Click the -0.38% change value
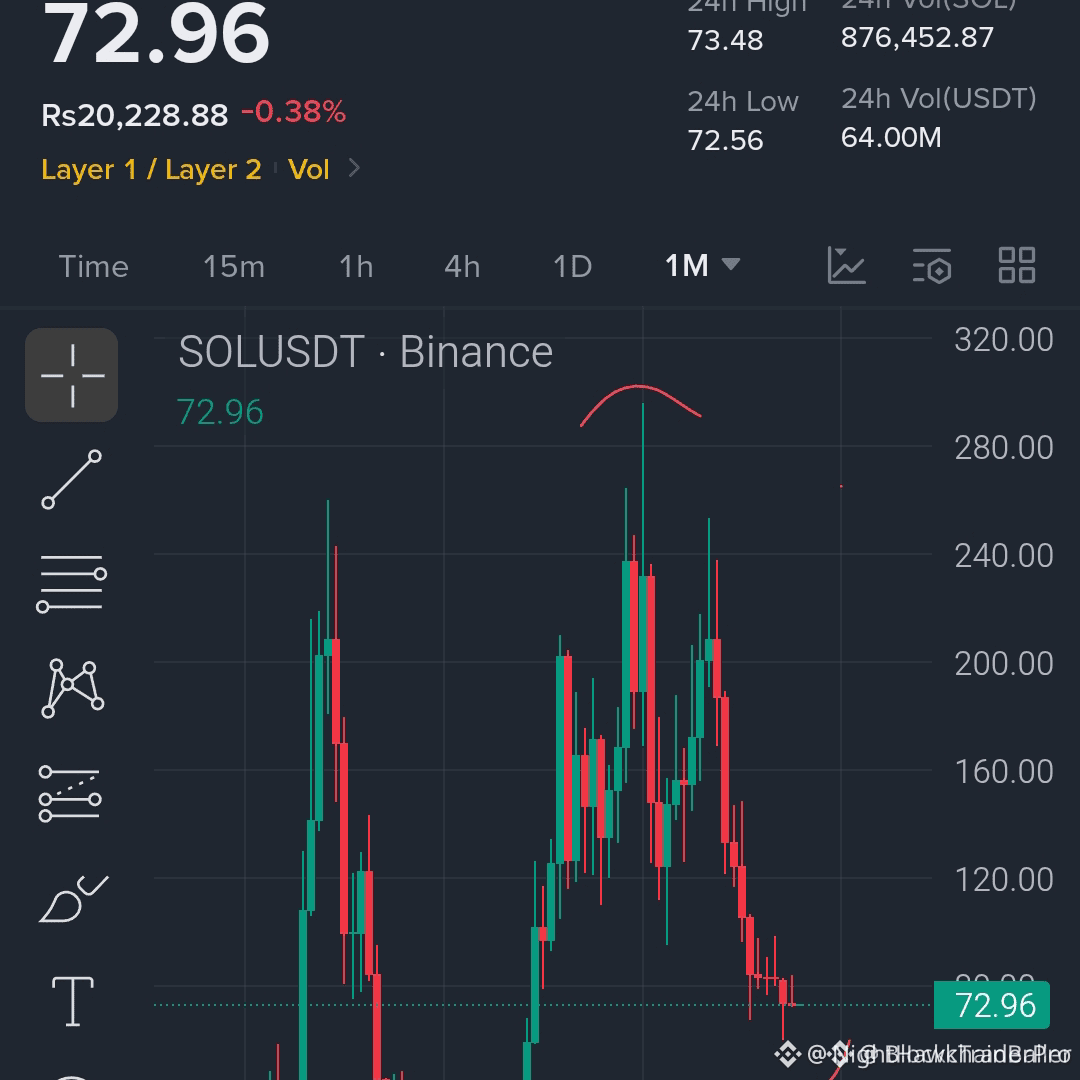The height and width of the screenshot is (1080, 1080). click(293, 112)
